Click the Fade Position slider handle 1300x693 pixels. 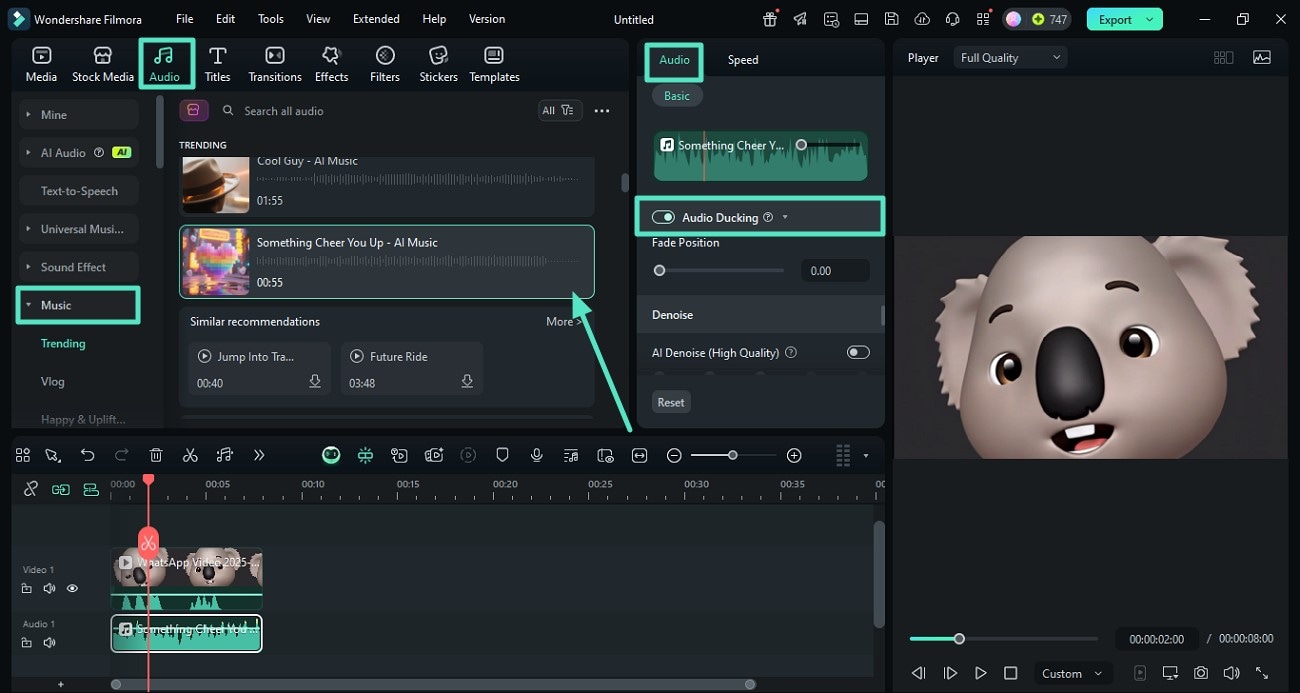(659, 271)
